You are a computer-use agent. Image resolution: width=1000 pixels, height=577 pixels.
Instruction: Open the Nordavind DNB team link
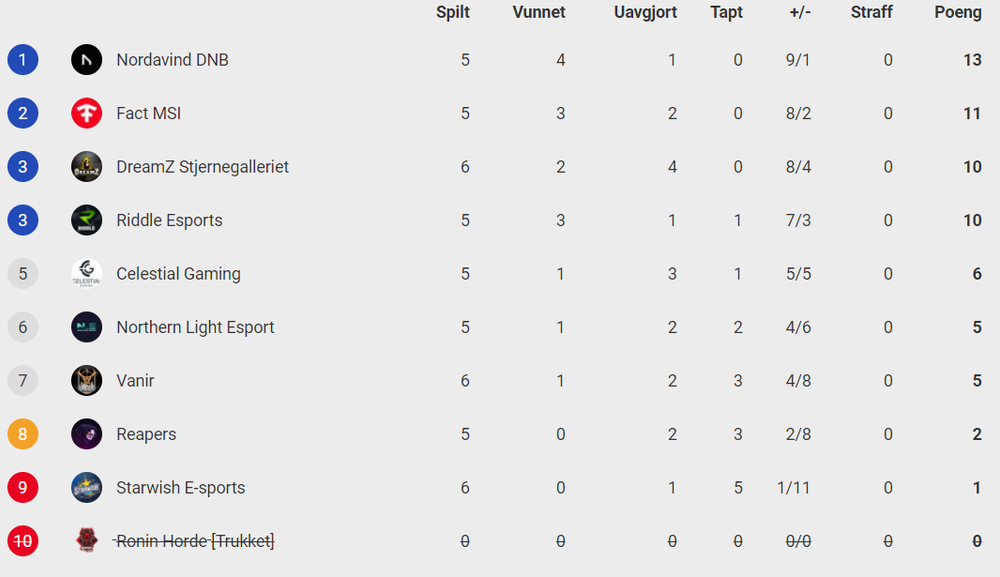172,60
